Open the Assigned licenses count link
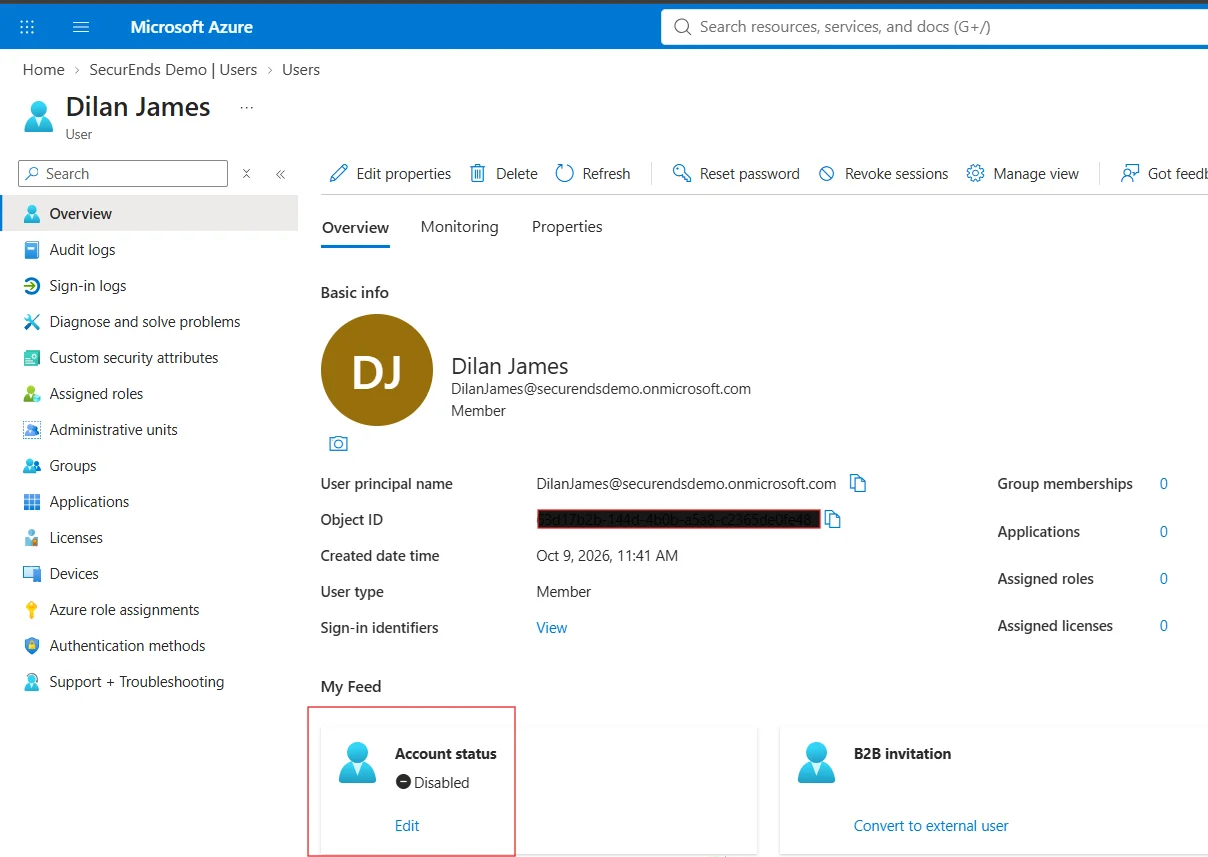Image resolution: width=1208 pixels, height=857 pixels. pos(1164,626)
